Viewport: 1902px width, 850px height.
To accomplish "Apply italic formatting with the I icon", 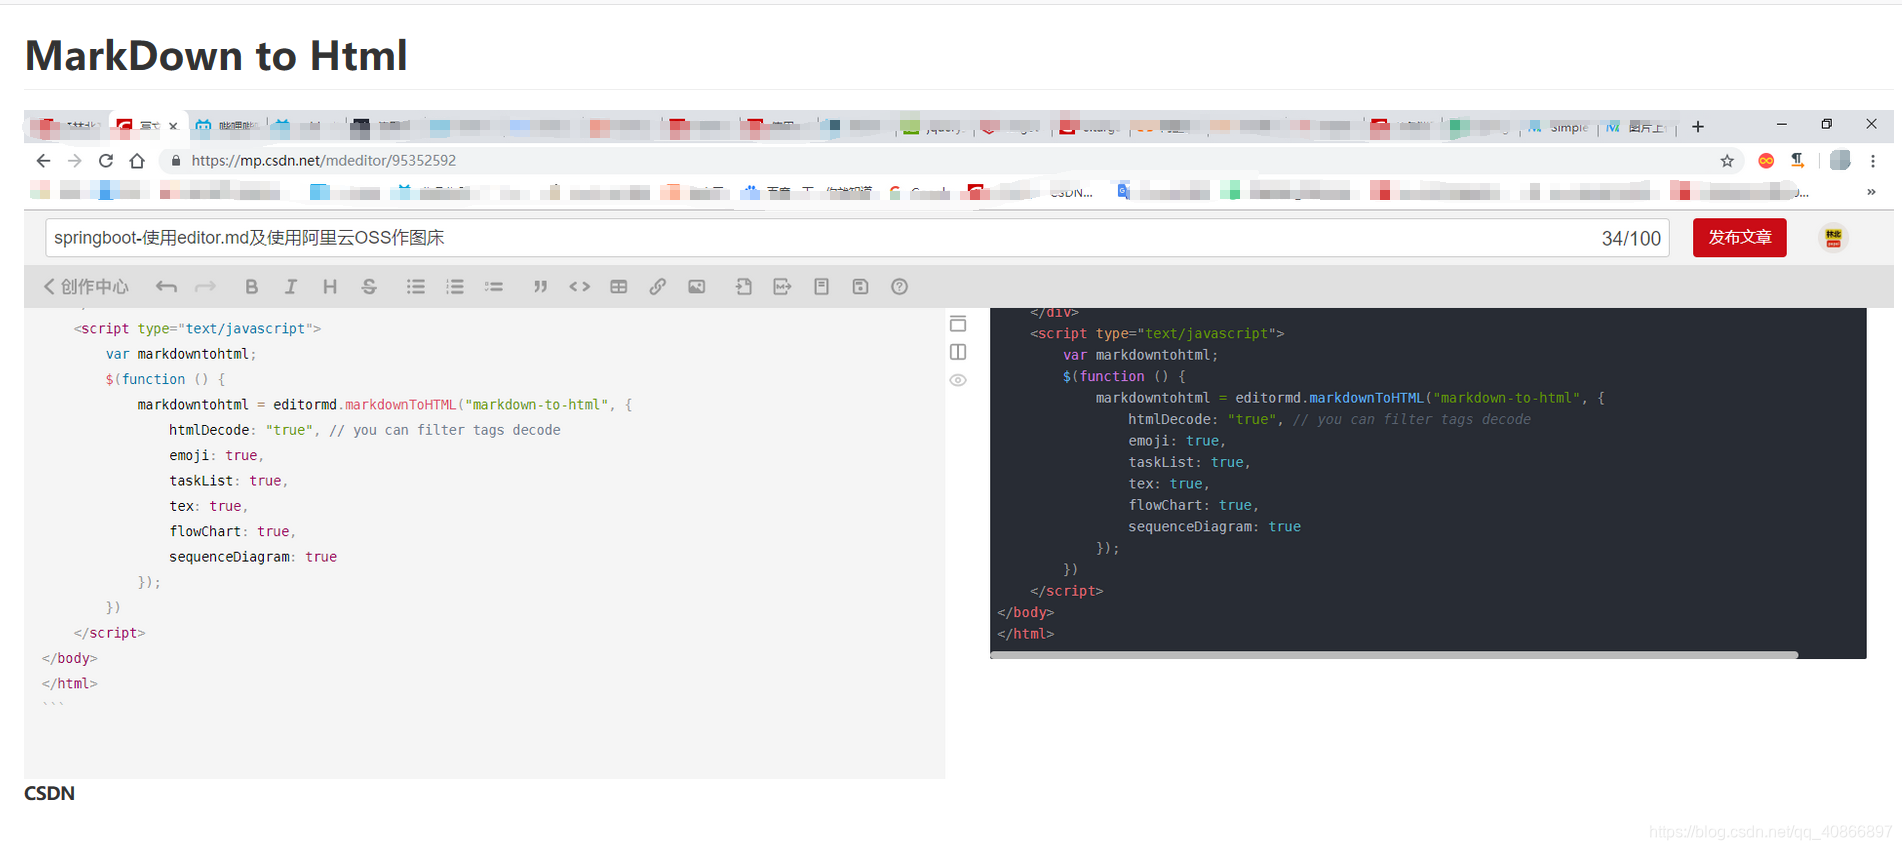I will 290,287.
